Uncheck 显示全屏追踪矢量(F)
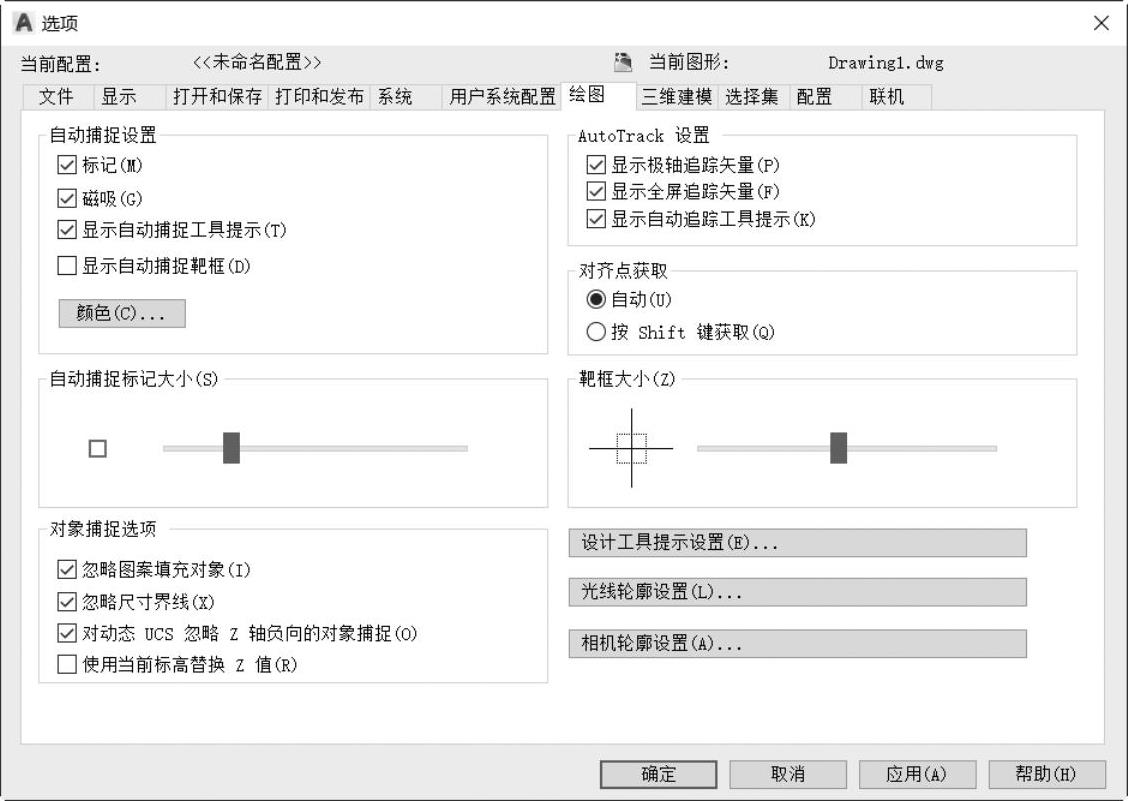Image resolution: width=1128 pixels, height=801 pixels. coord(596,191)
